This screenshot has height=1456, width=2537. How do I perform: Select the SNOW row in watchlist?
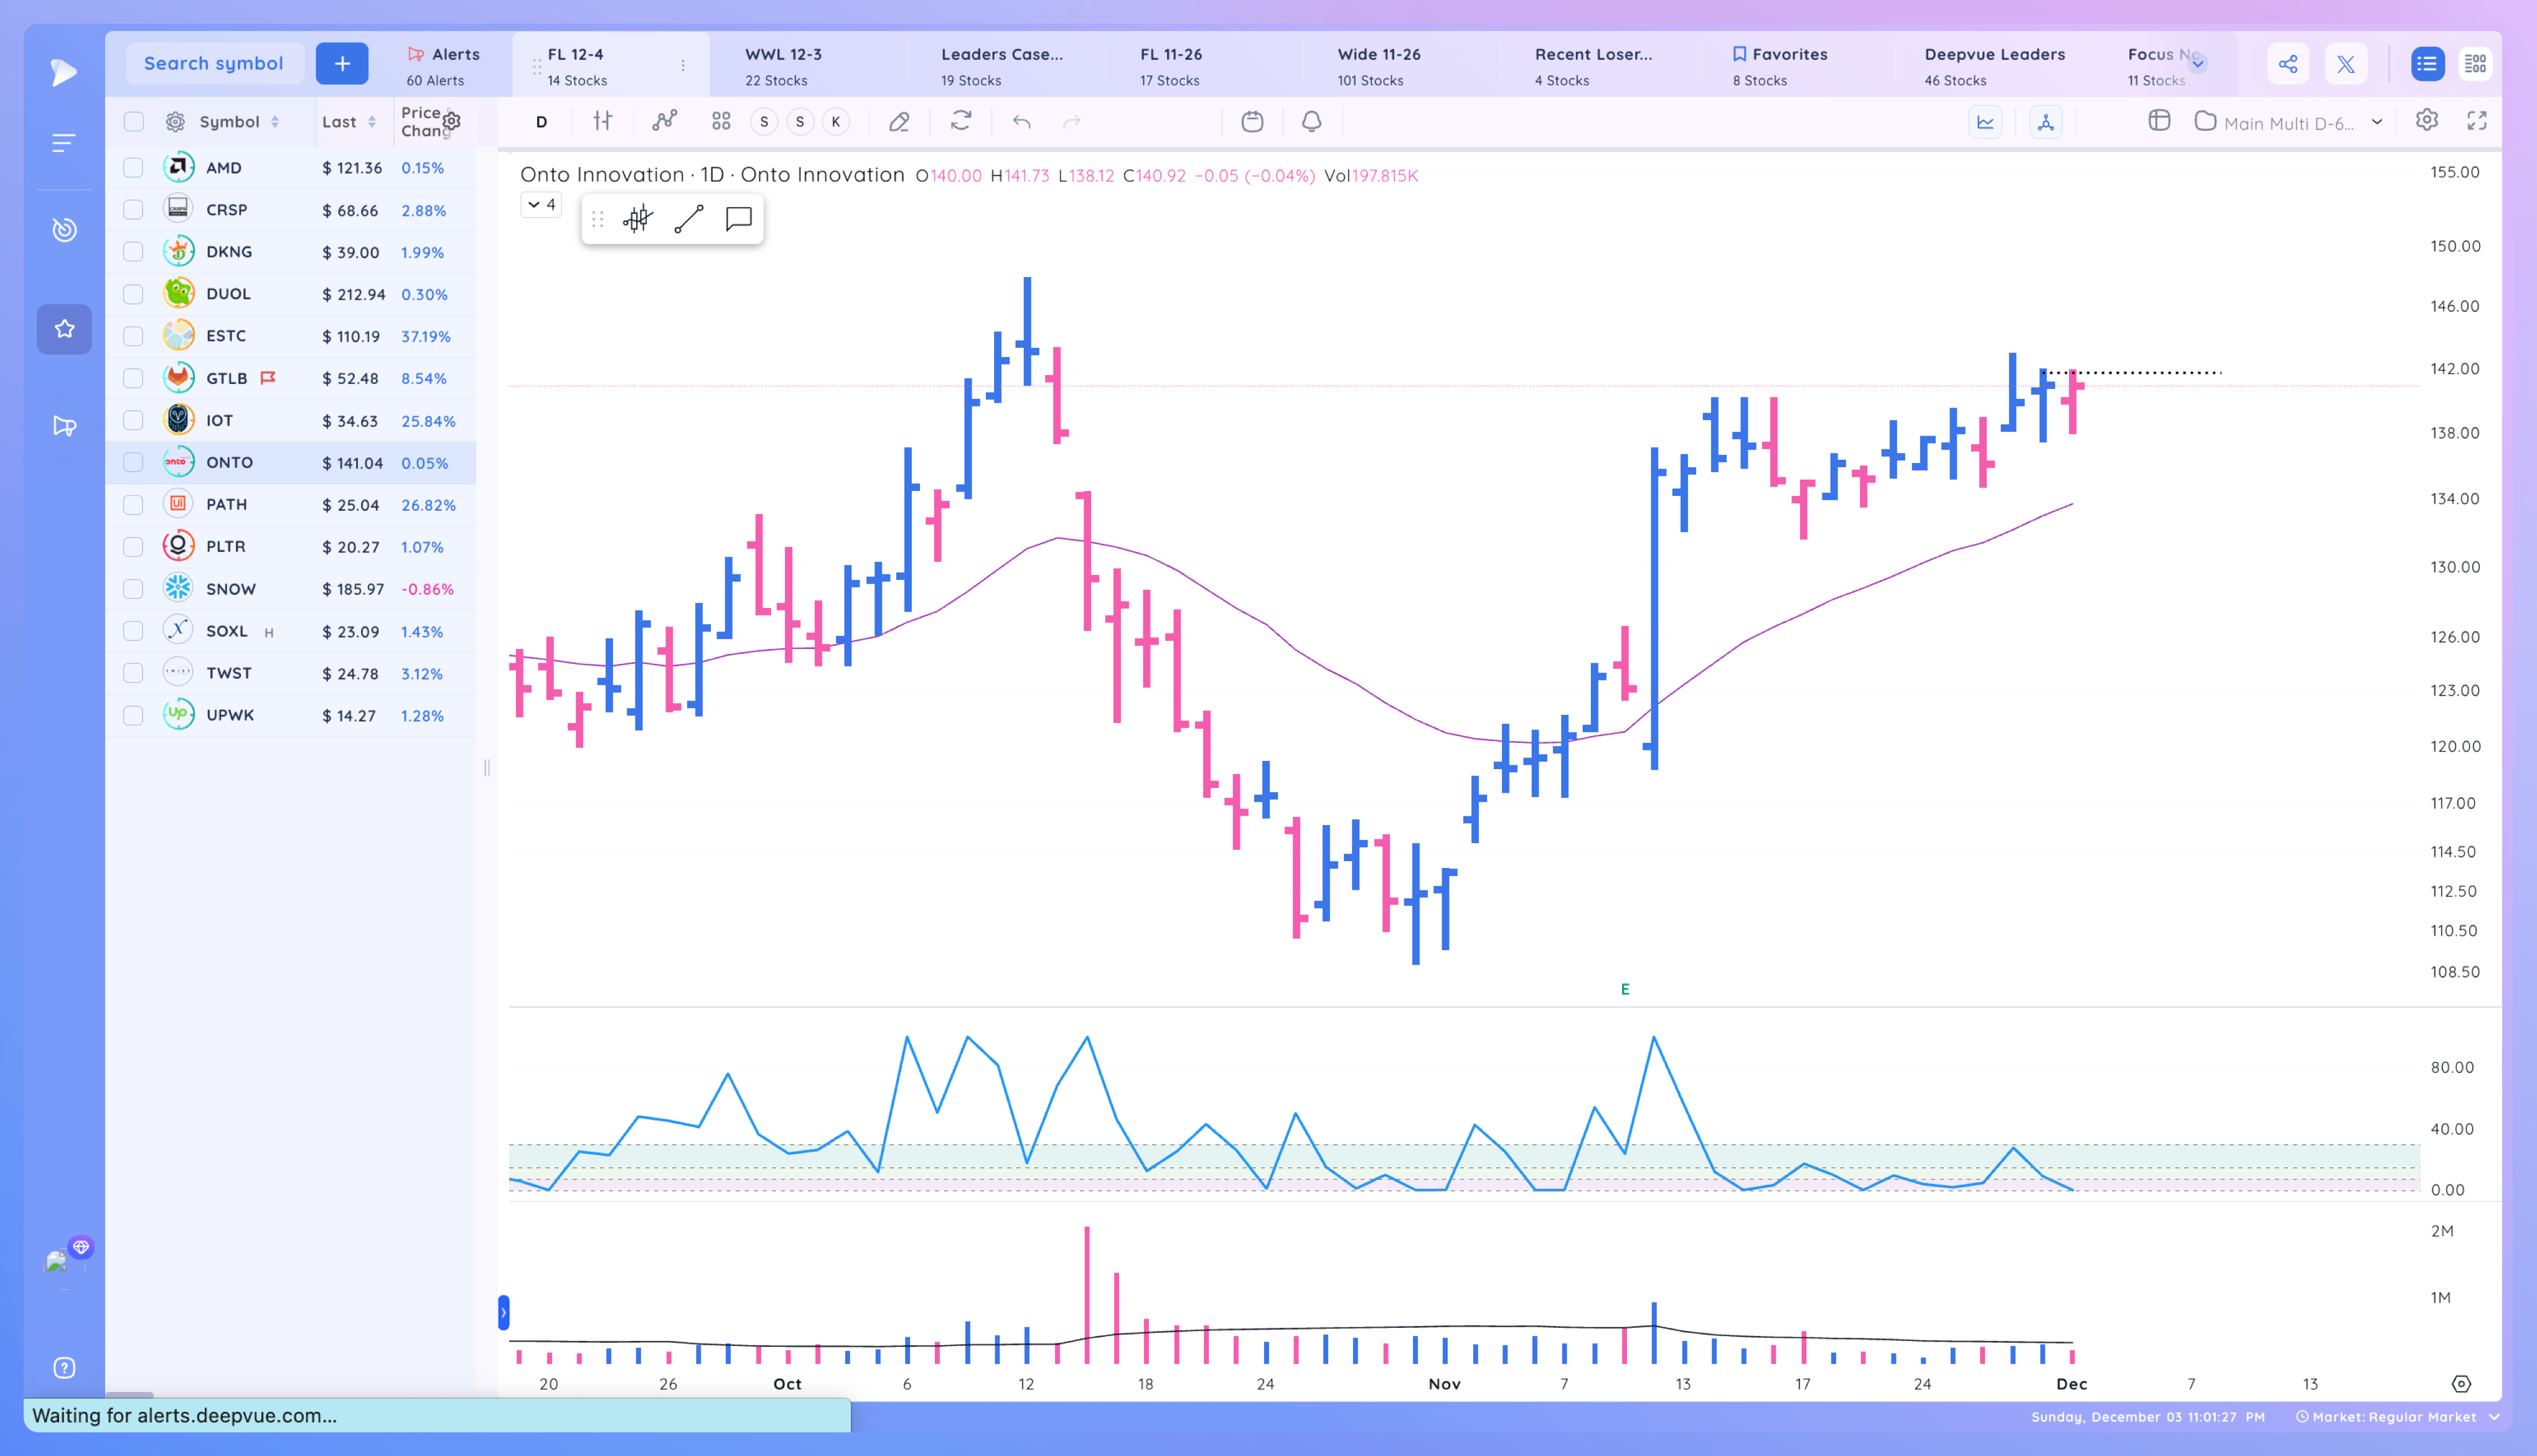pyautogui.click(x=291, y=589)
